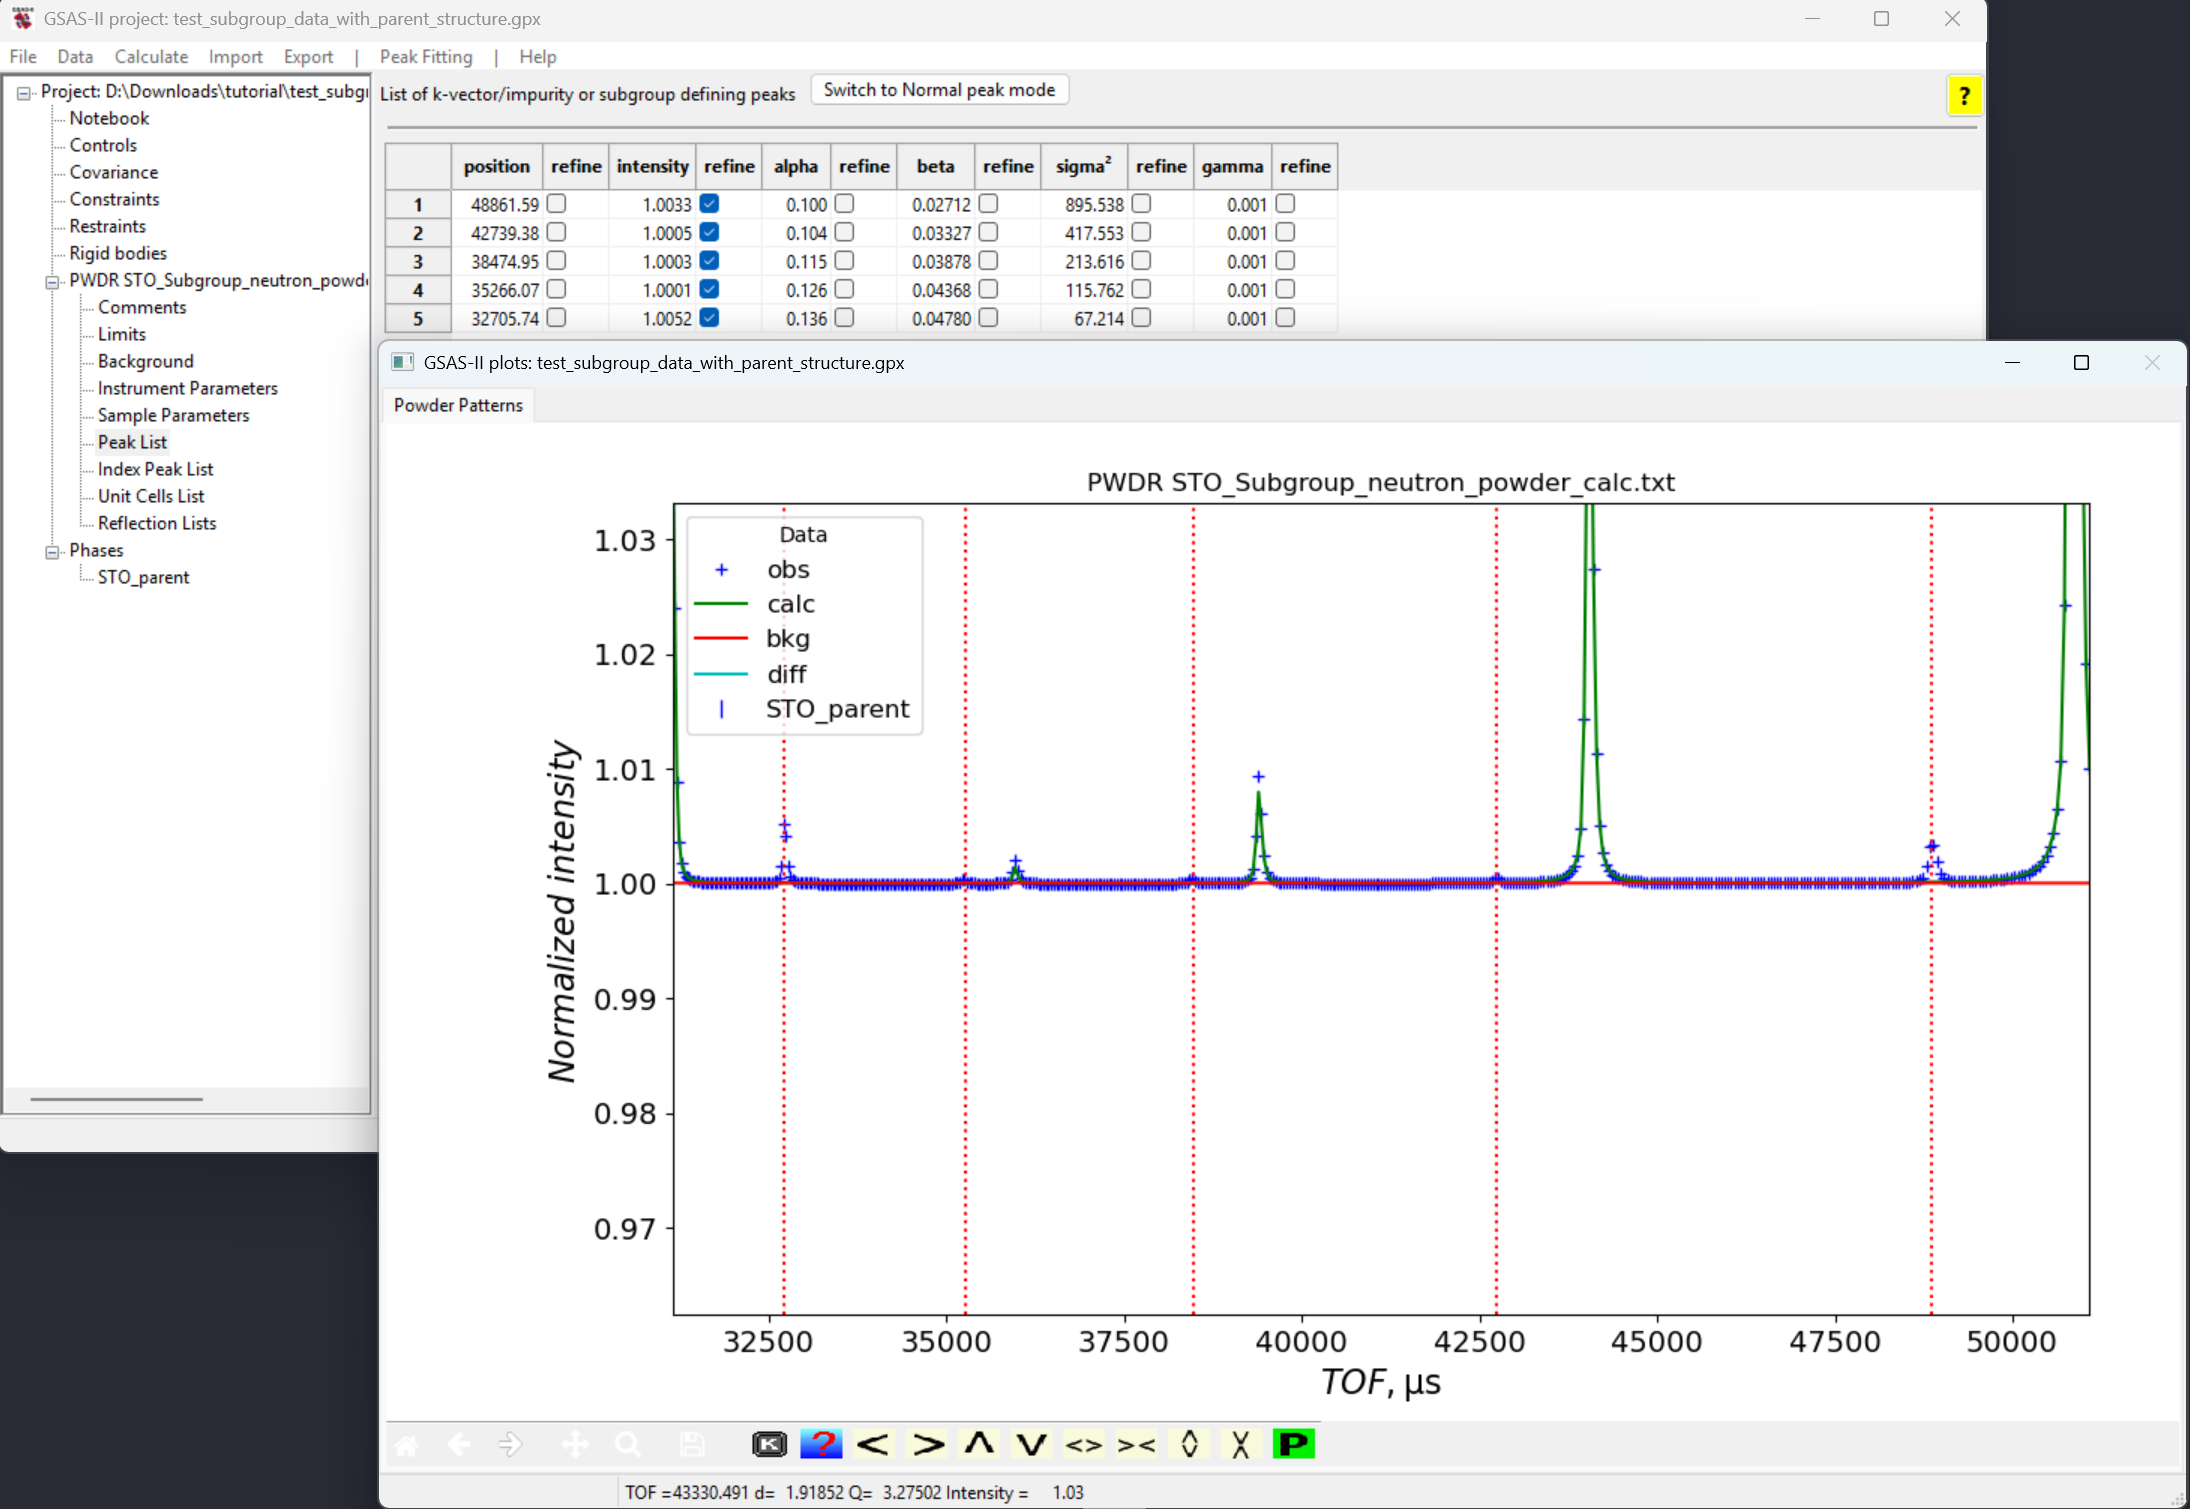Viewport: 2190px width, 1509px height.
Task: Select the Home view icon in plot toolbar
Action: [406, 1444]
